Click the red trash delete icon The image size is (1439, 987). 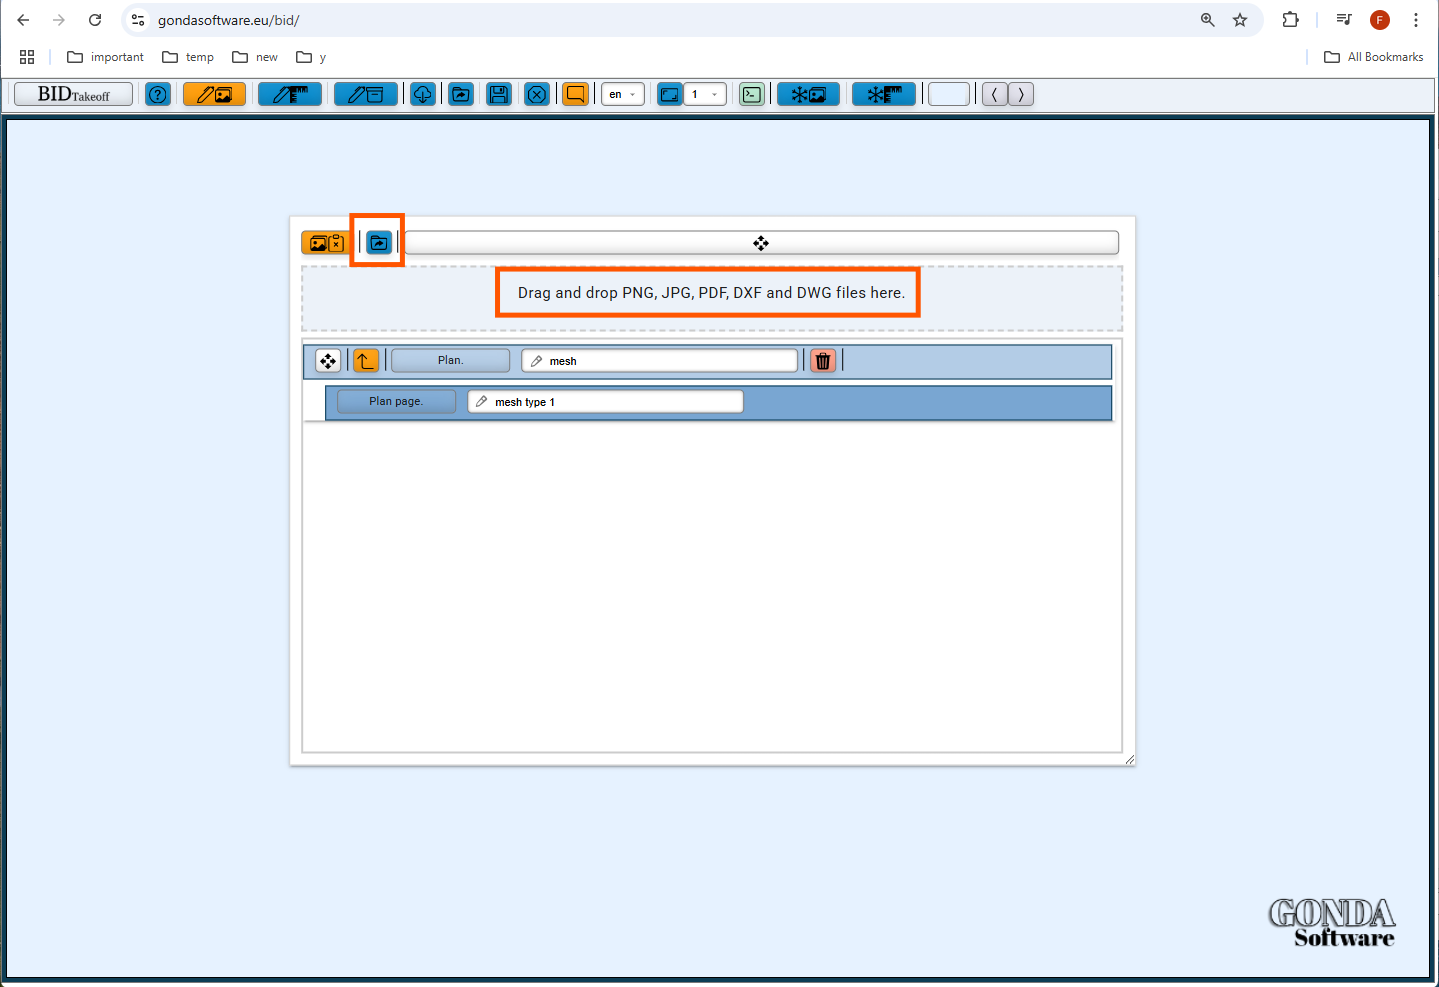click(x=823, y=361)
